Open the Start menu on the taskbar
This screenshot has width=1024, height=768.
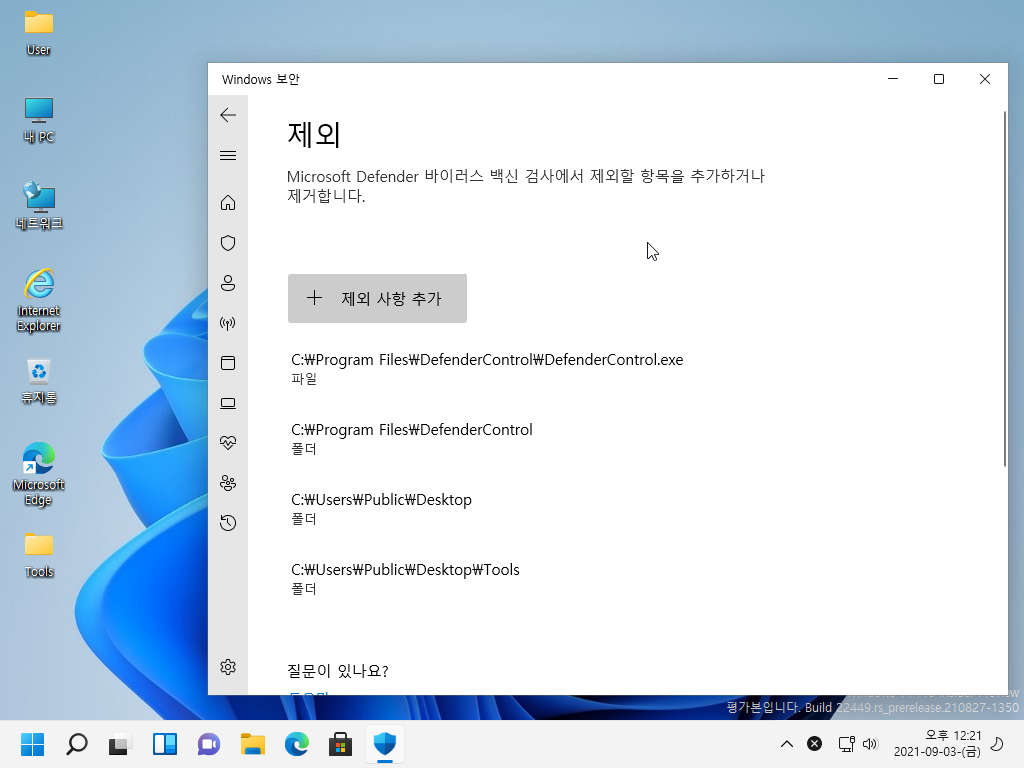32,744
